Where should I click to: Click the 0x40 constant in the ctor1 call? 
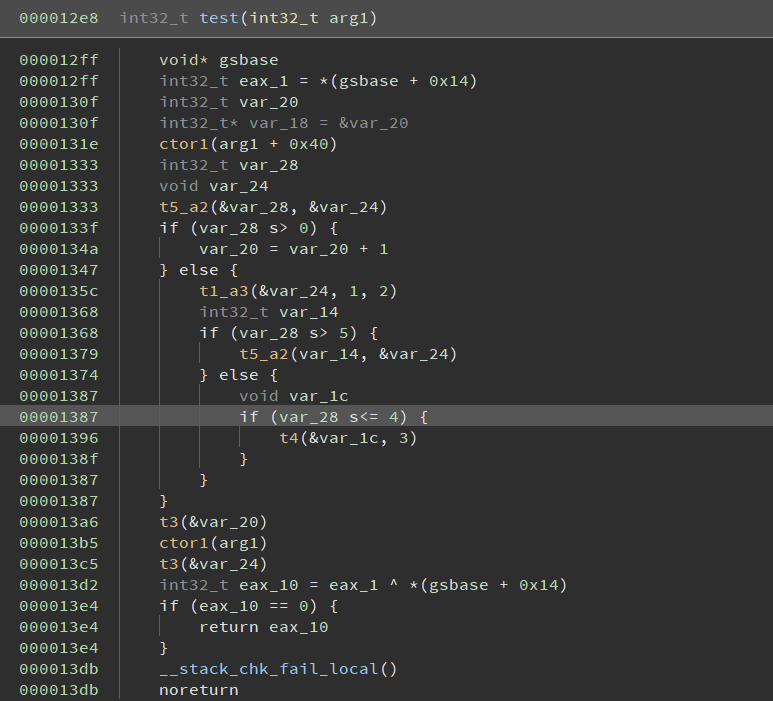(309, 144)
